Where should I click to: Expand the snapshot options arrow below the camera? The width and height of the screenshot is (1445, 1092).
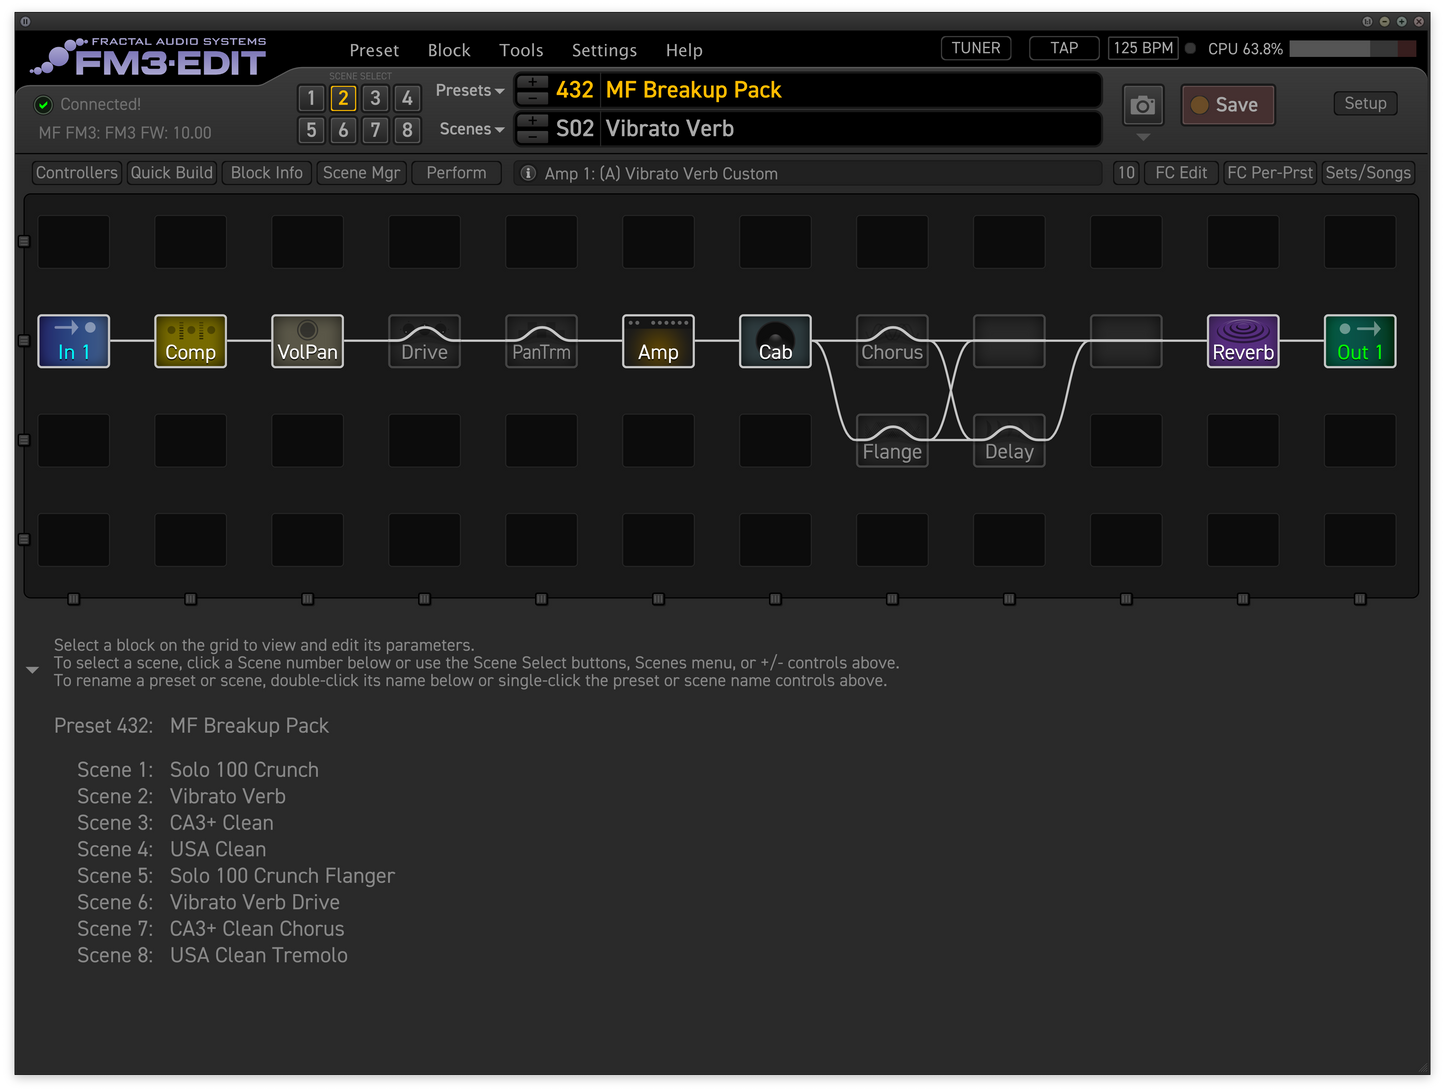pos(1142,136)
